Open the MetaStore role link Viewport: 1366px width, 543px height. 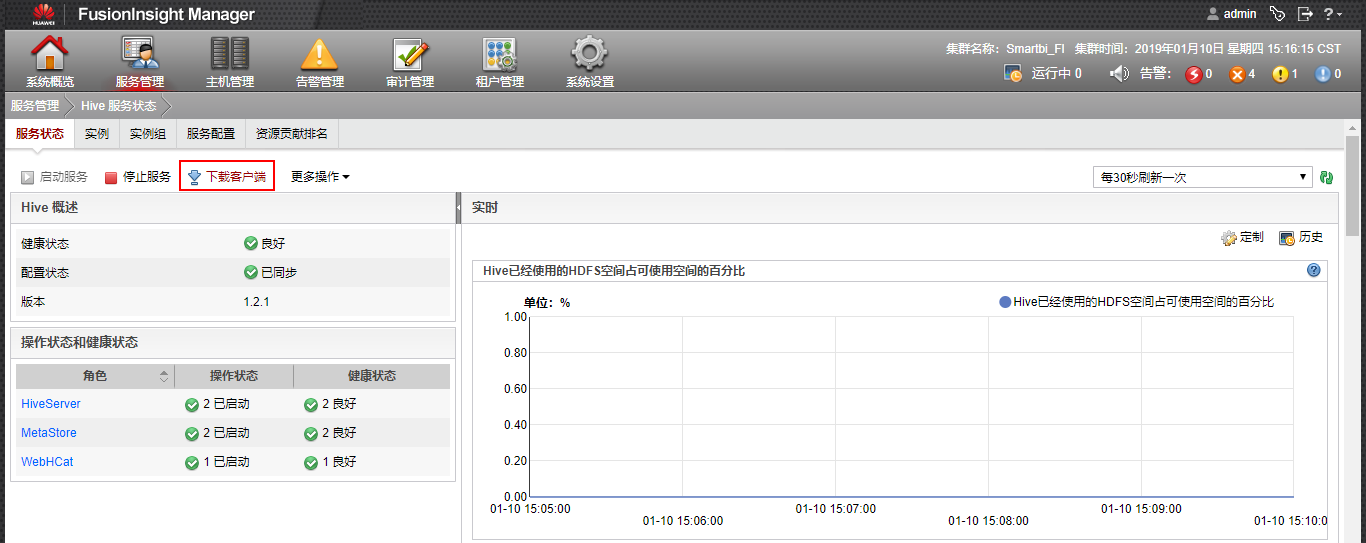[49, 433]
